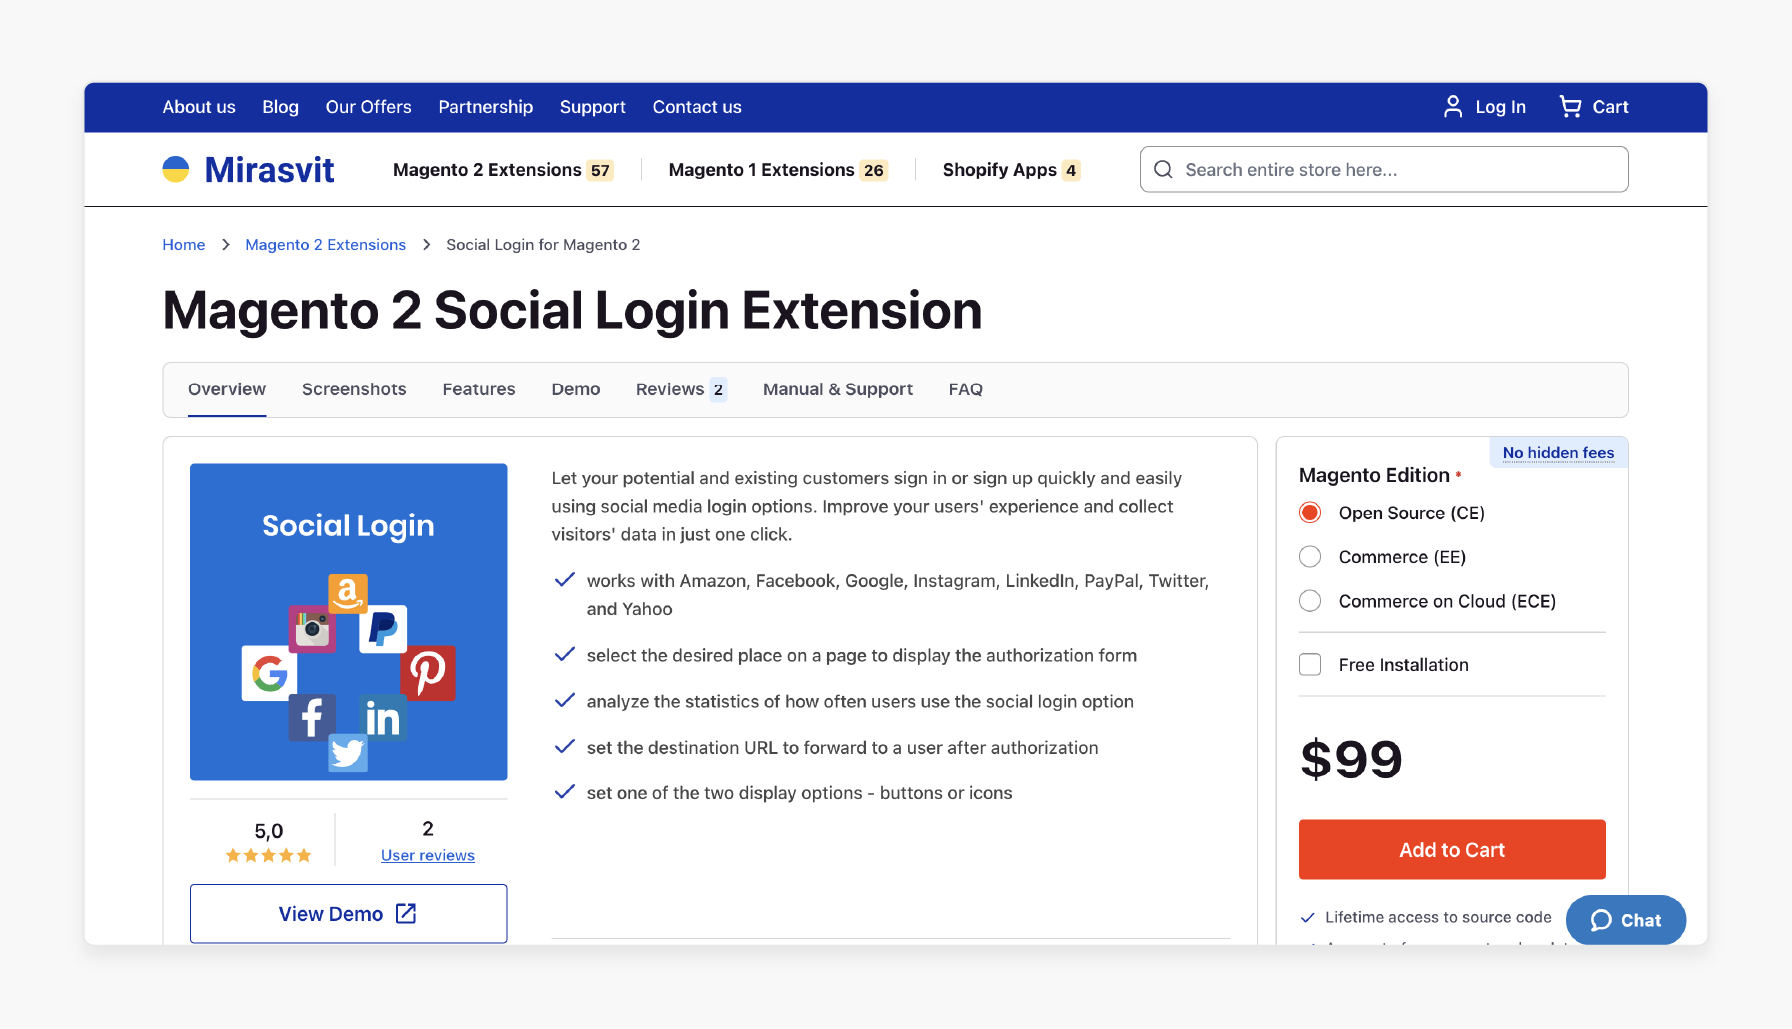Switch to the Screenshots tab
Image resolution: width=1792 pixels, height=1029 pixels.
point(354,389)
